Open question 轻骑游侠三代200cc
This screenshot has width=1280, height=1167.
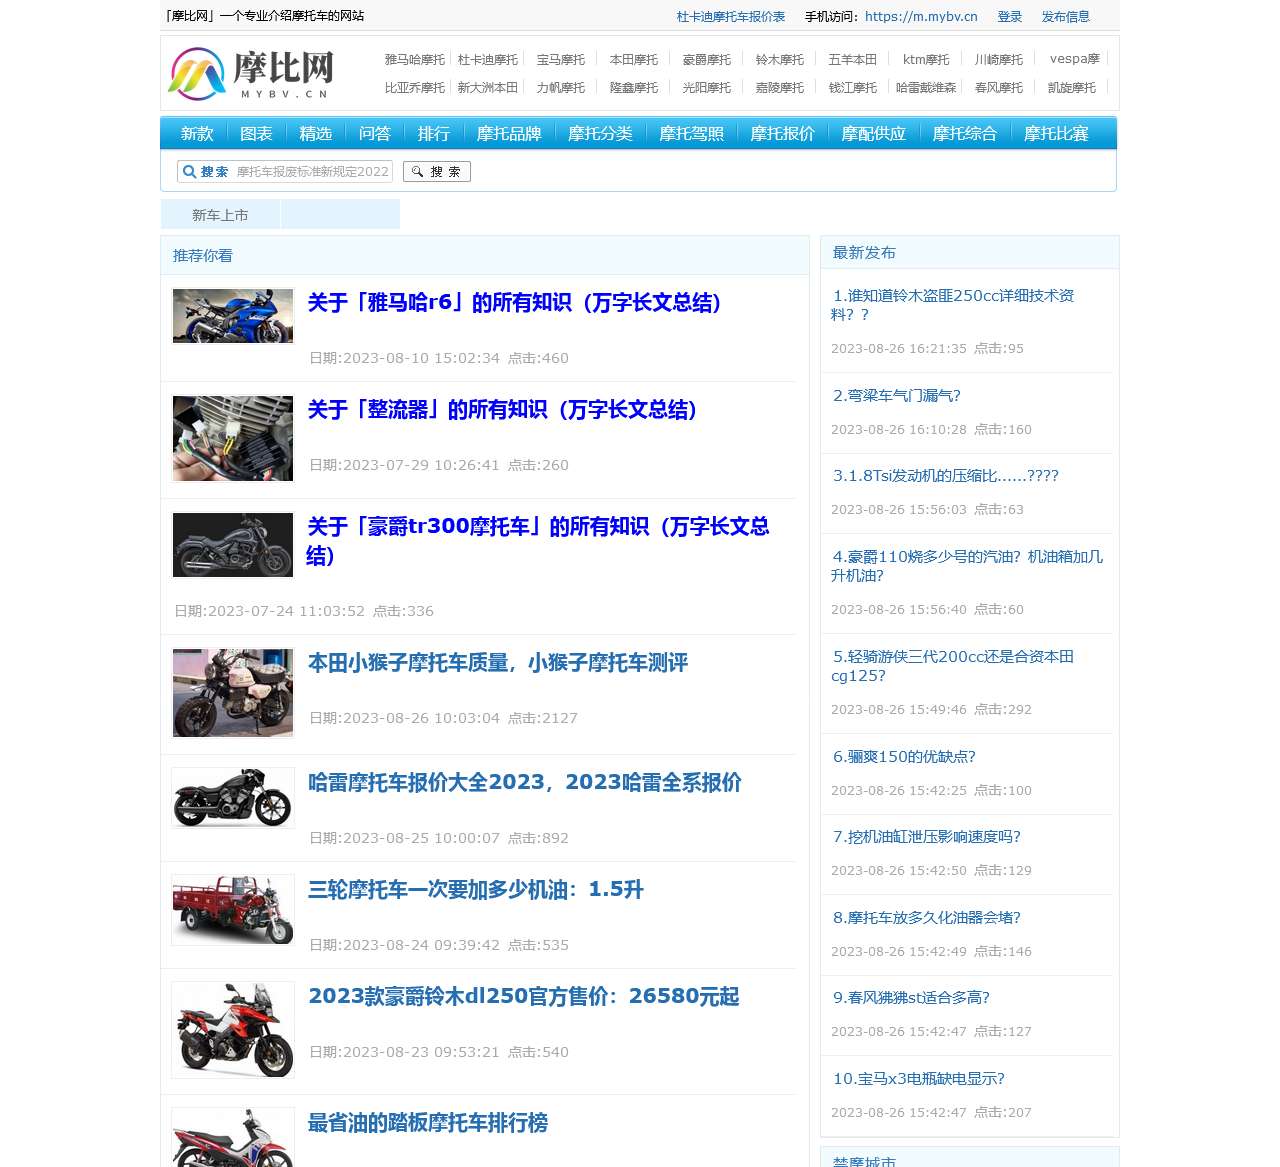(953, 666)
